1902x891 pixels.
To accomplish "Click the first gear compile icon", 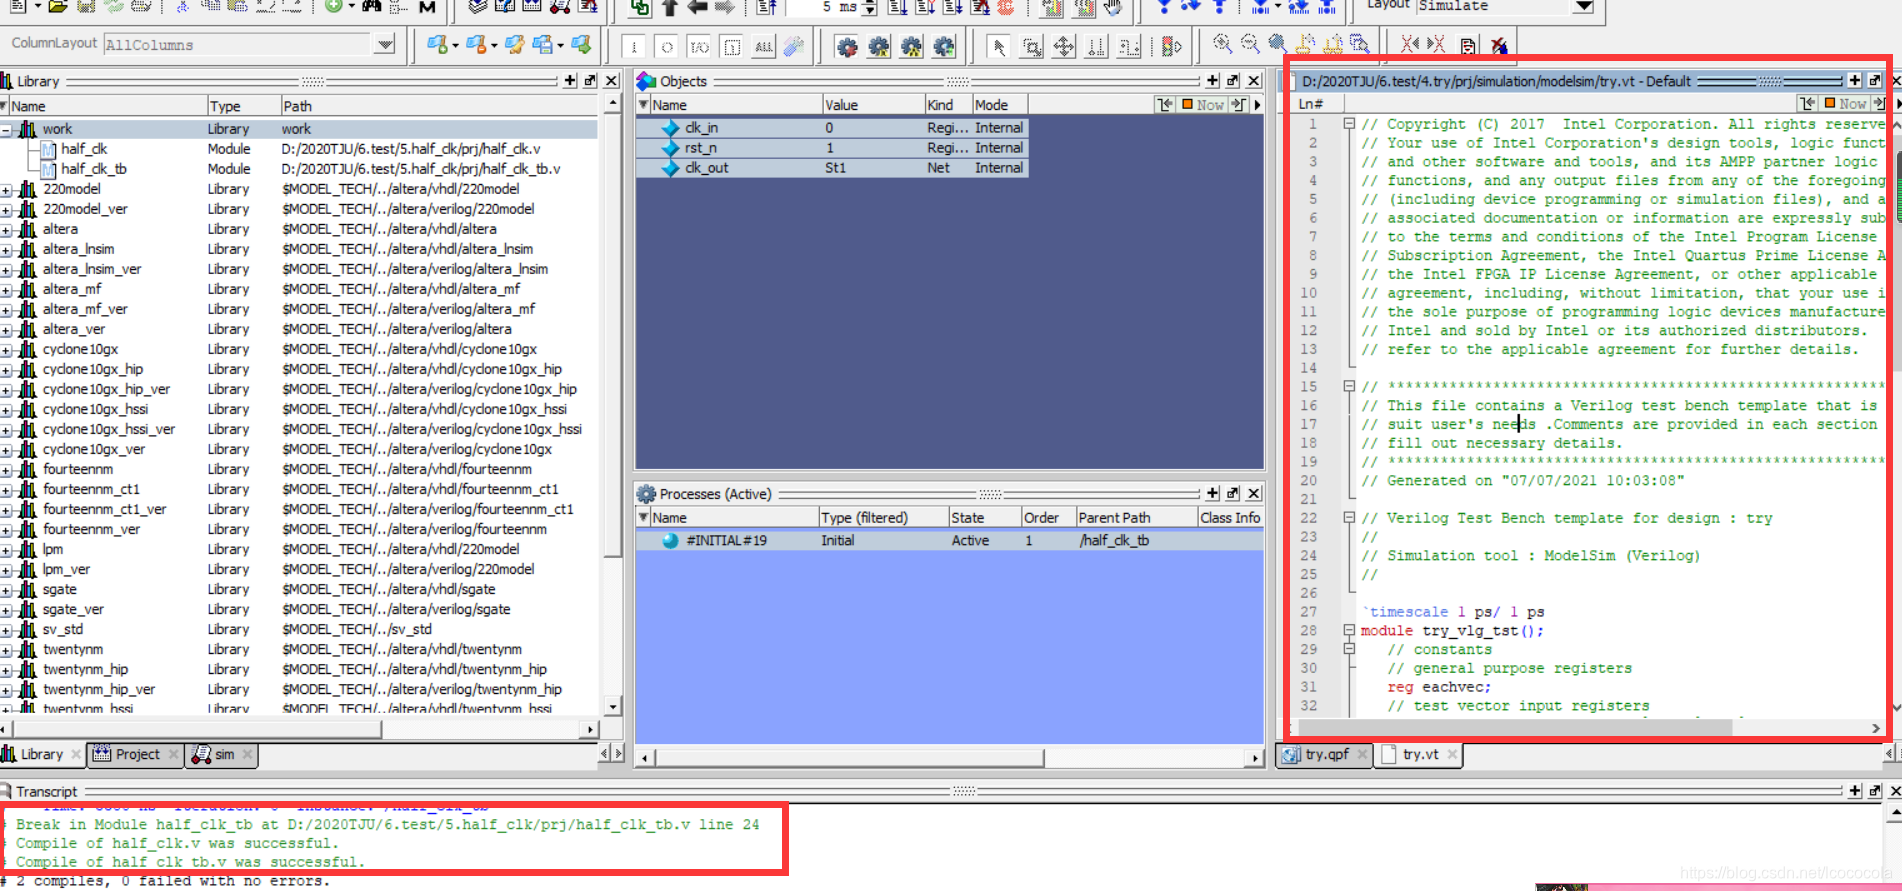I will click(847, 47).
